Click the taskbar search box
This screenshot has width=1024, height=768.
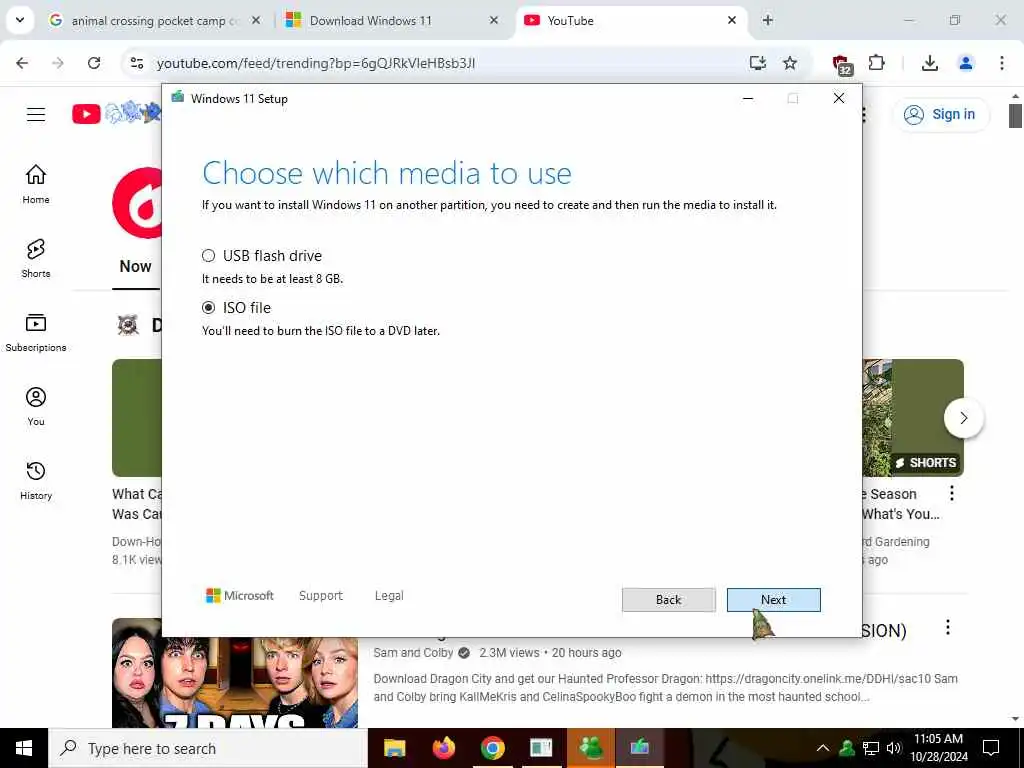(x=208, y=748)
